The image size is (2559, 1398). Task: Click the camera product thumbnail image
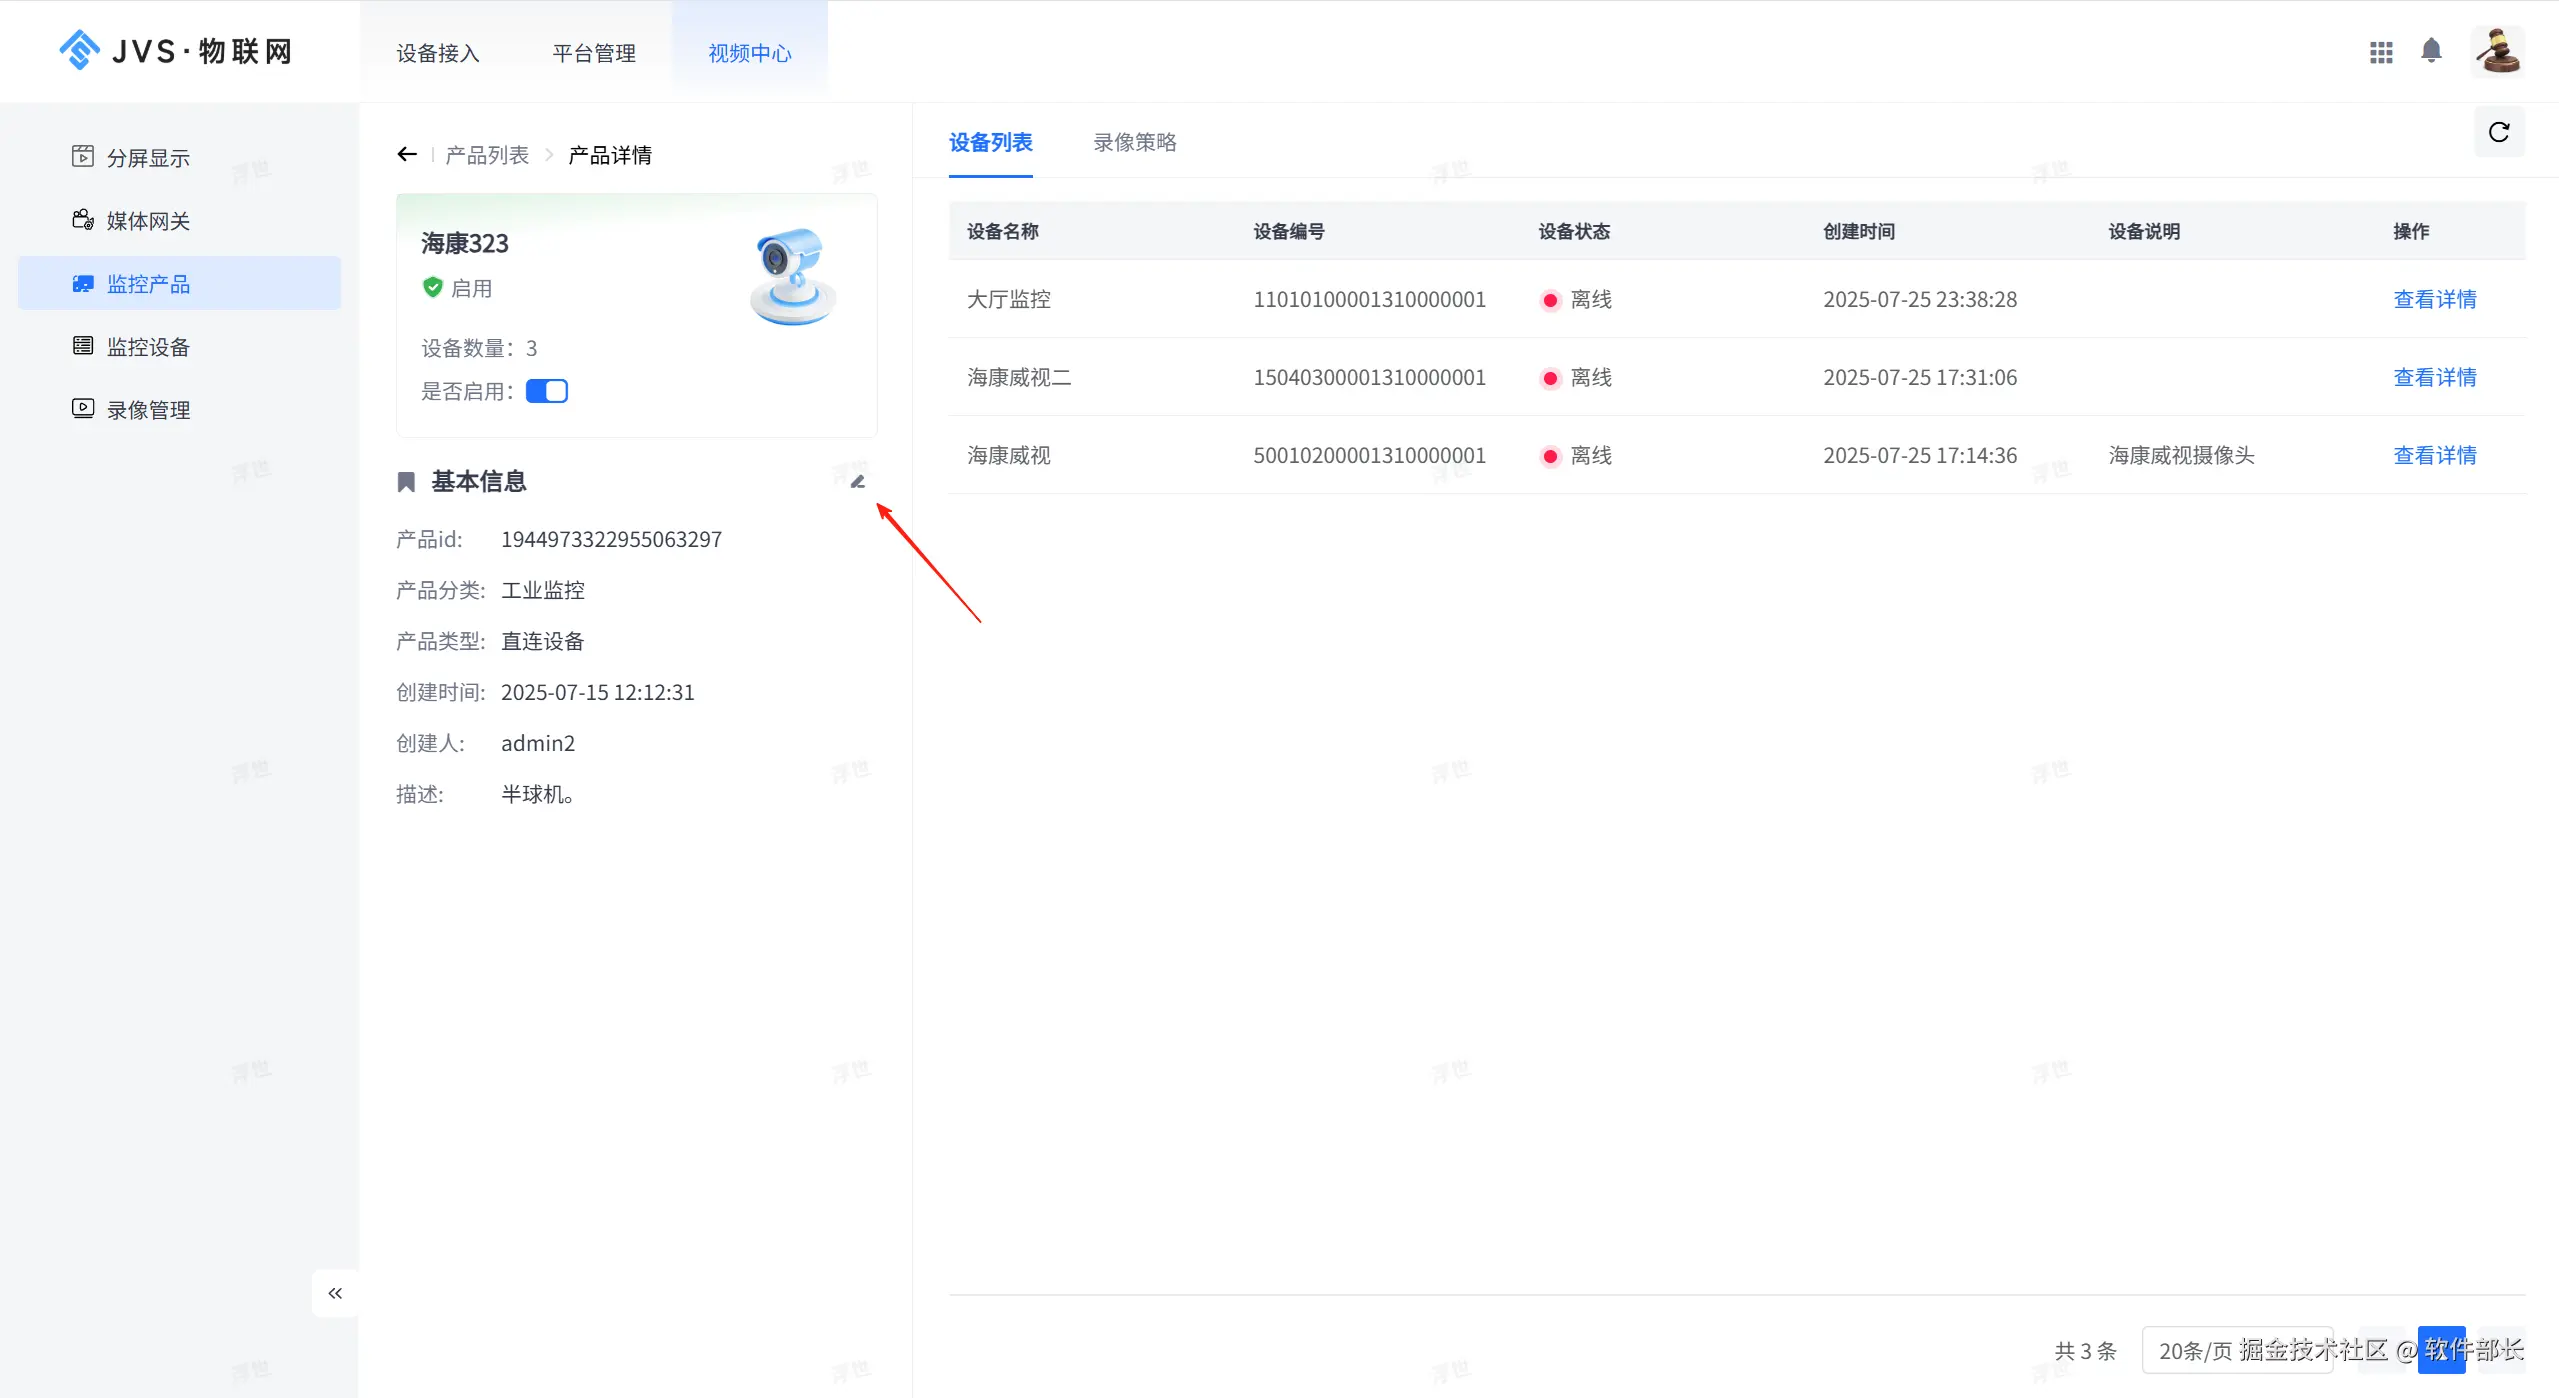click(792, 277)
